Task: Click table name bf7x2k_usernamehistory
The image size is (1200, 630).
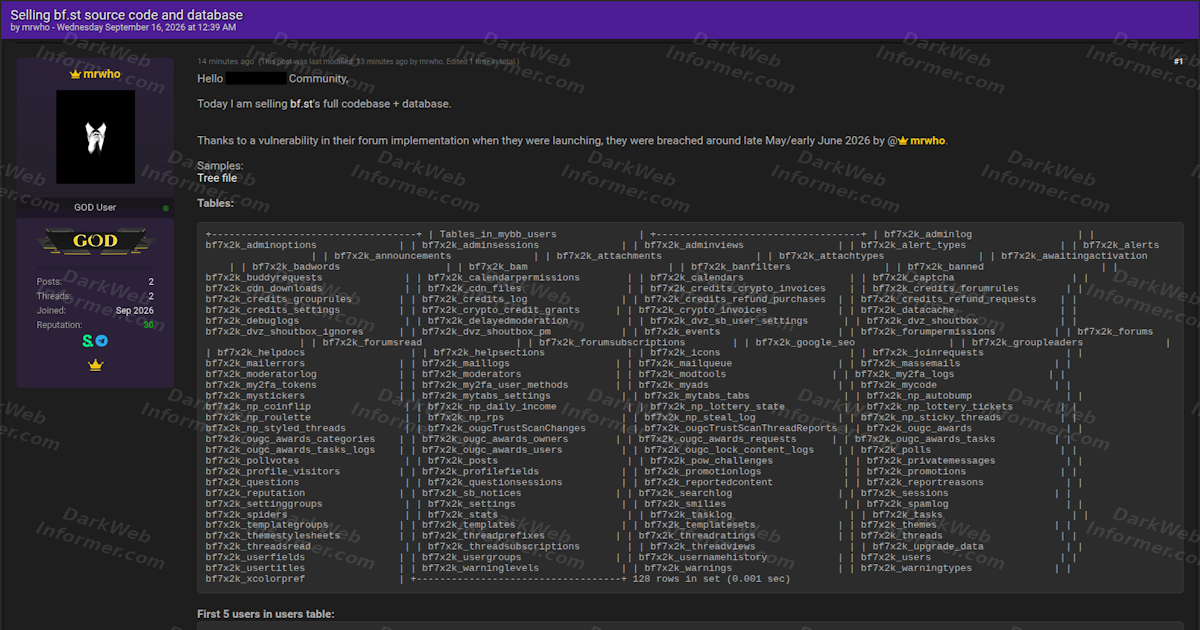Action: tap(703, 558)
